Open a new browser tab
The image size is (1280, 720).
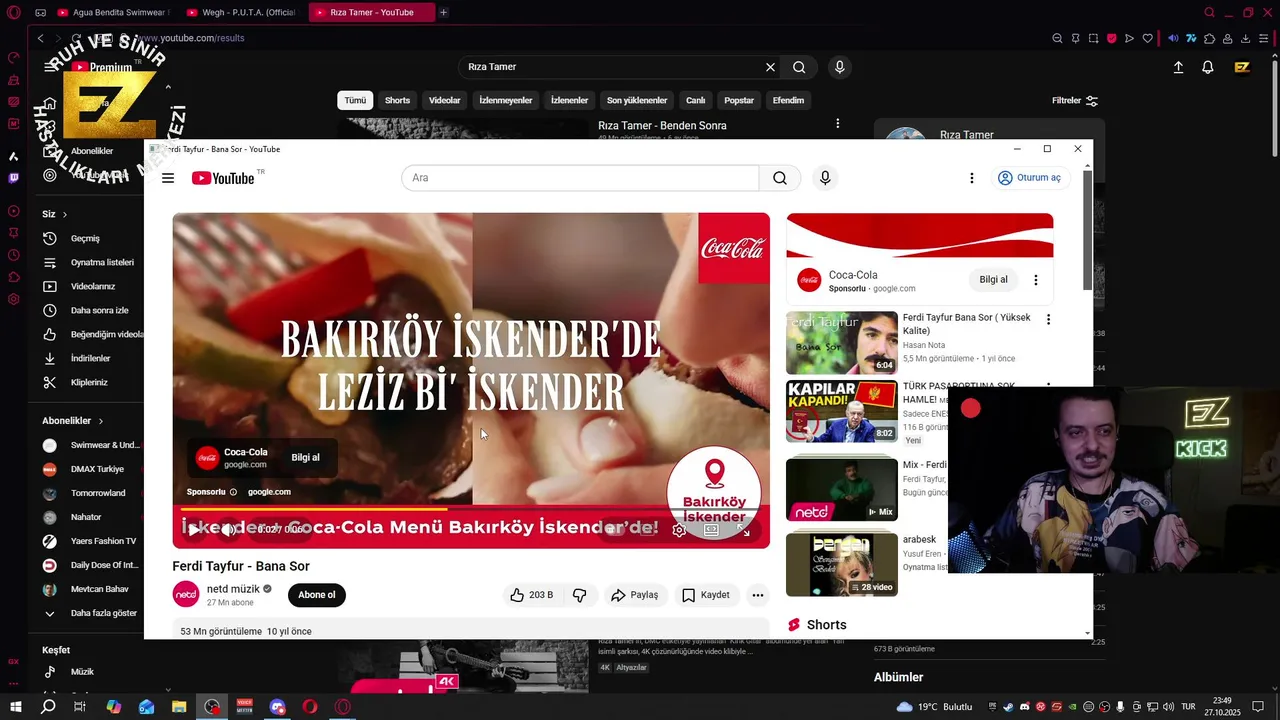tap(444, 12)
